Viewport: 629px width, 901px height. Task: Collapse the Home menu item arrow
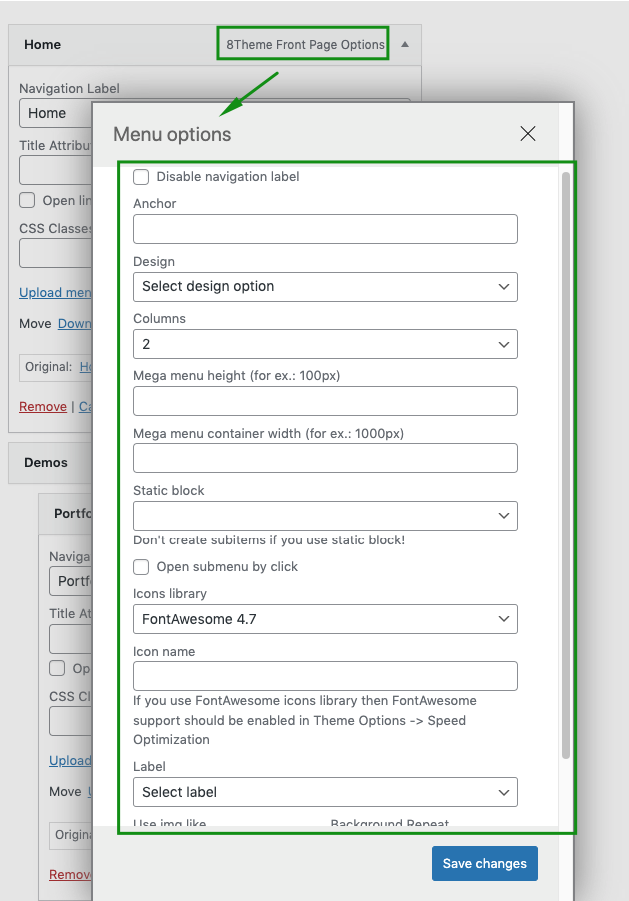pyautogui.click(x=405, y=44)
